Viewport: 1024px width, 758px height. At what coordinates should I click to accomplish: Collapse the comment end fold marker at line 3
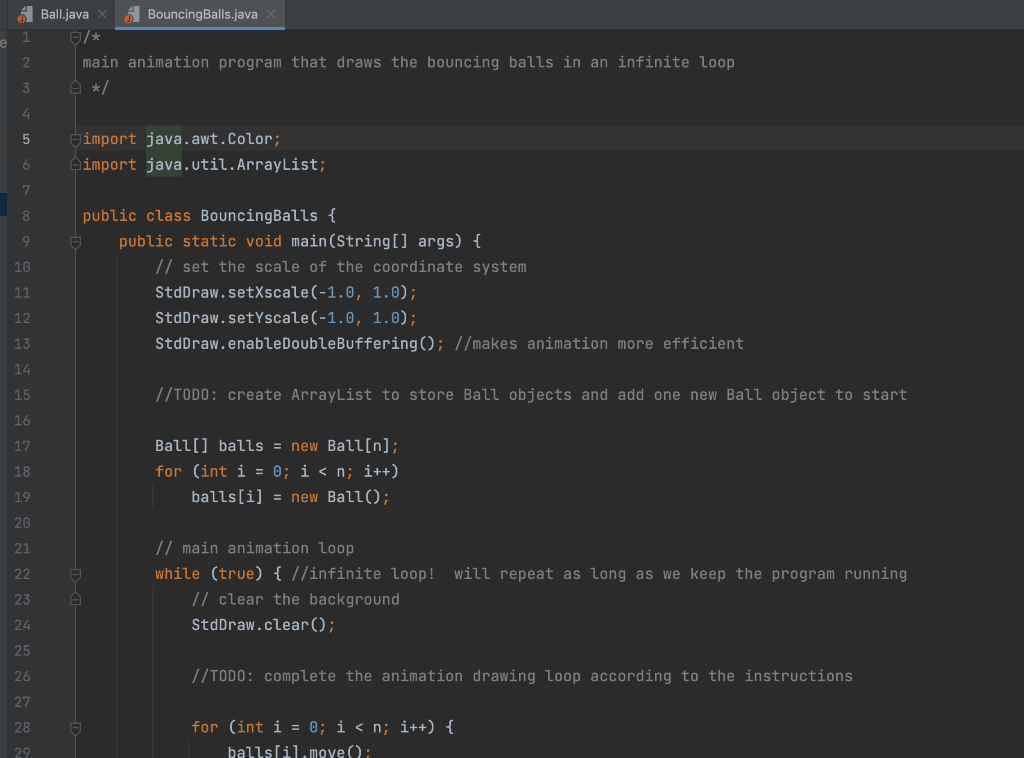pyautogui.click(x=75, y=87)
